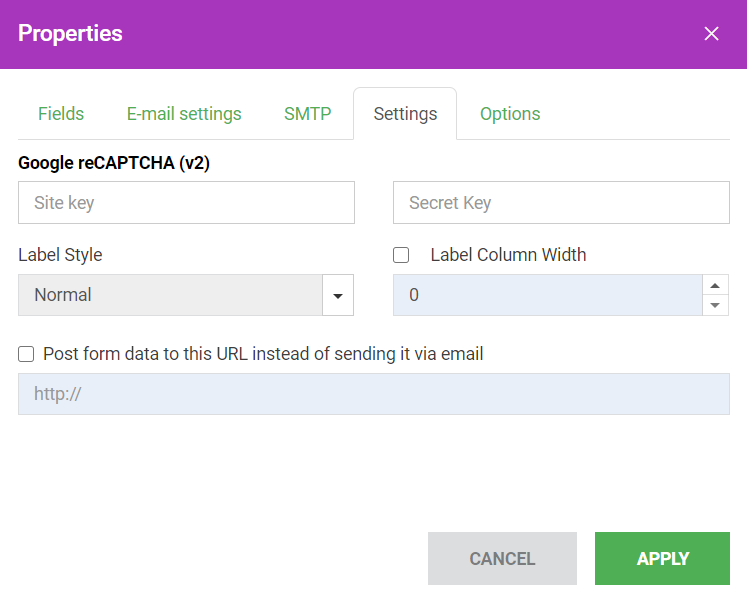Focus the Secret Key input field
The image size is (747, 602).
(x=561, y=202)
